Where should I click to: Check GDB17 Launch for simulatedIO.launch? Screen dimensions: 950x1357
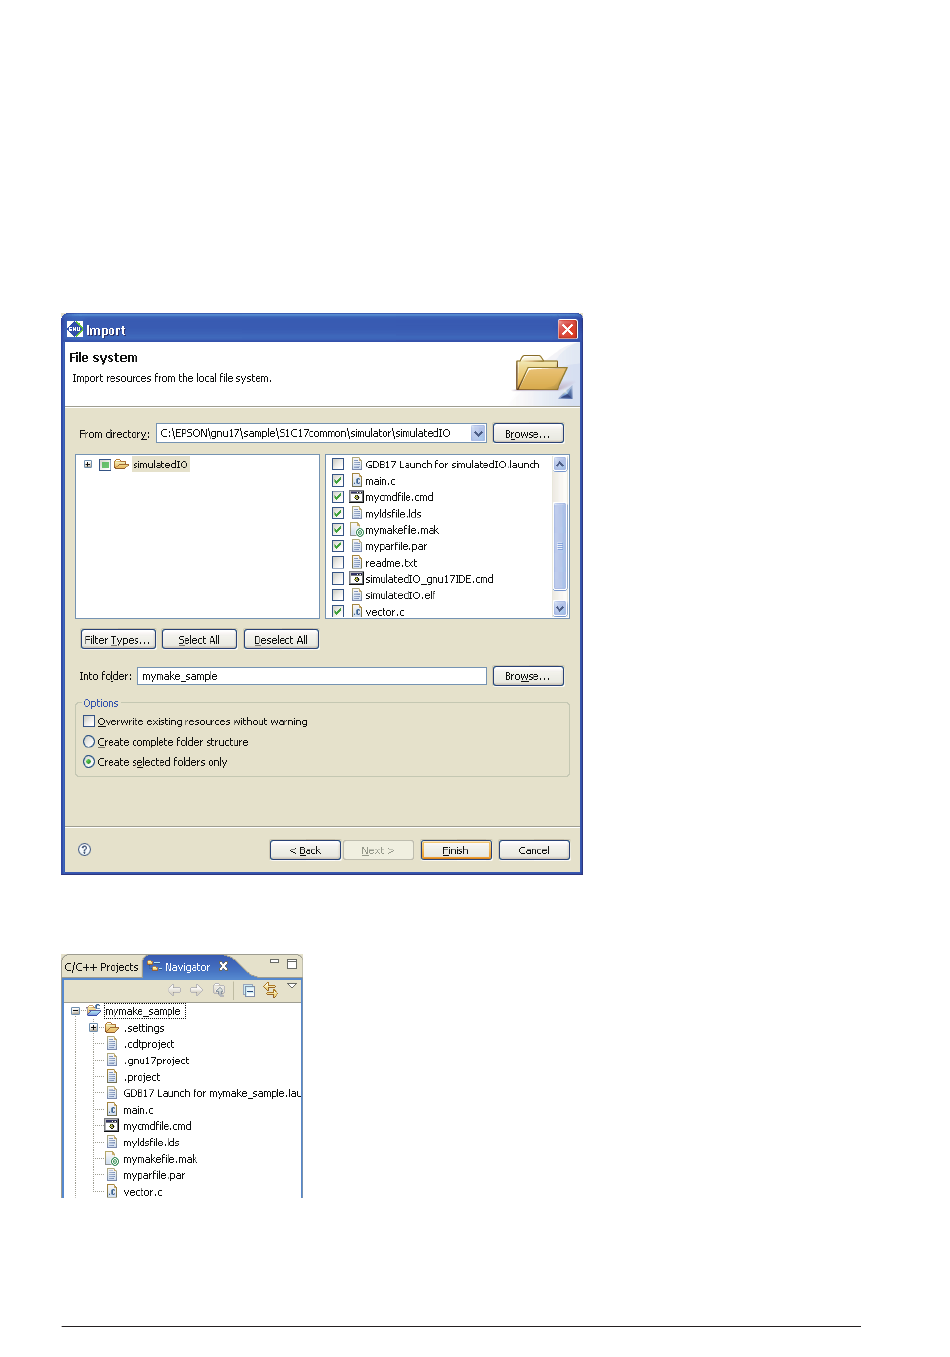click(x=338, y=464)
